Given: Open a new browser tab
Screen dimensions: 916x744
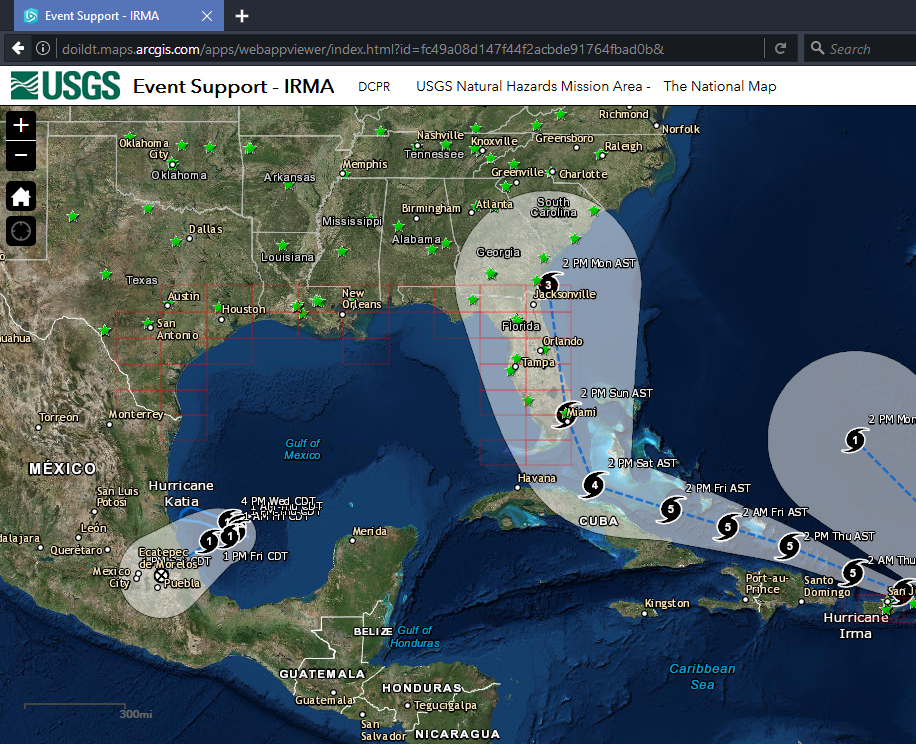Looking at the screenshot, I should [x=242, y=16].
